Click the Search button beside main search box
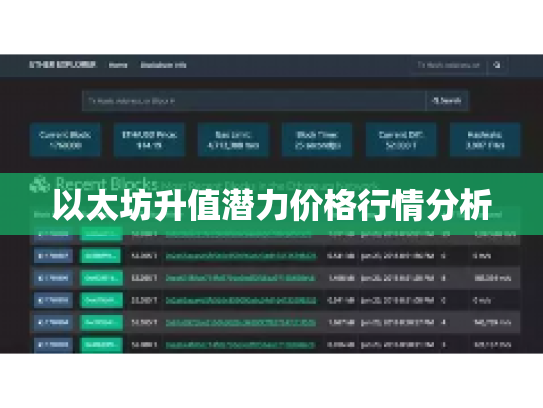Image resolution: width=543 pixels, height=408 pixels. 447,101
